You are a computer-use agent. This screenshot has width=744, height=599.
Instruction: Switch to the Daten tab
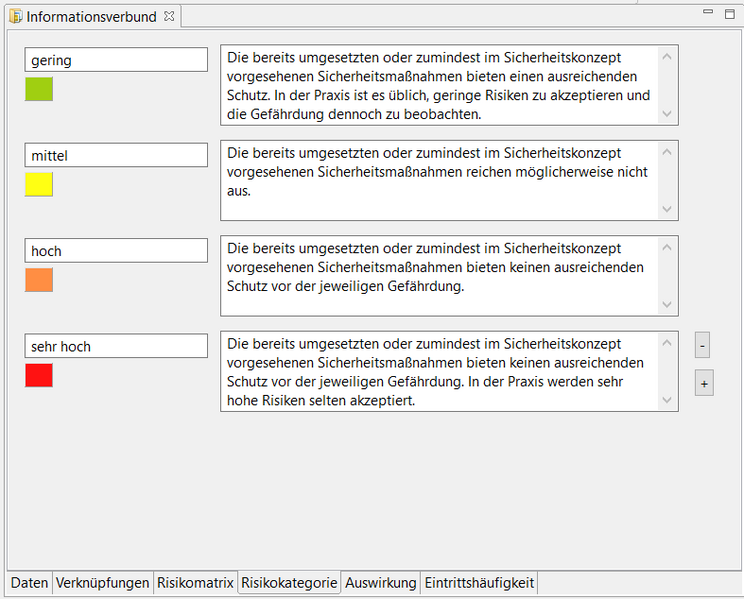click(29, 582)
